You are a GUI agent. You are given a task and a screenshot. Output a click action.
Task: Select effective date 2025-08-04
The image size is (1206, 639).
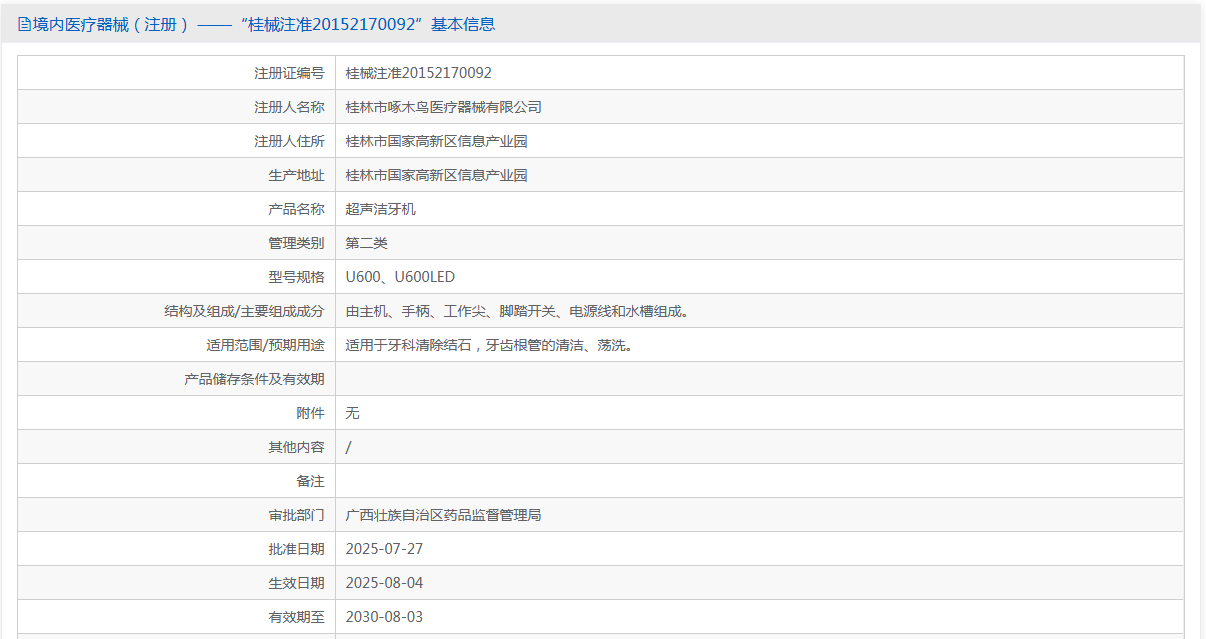click(384, 583)
